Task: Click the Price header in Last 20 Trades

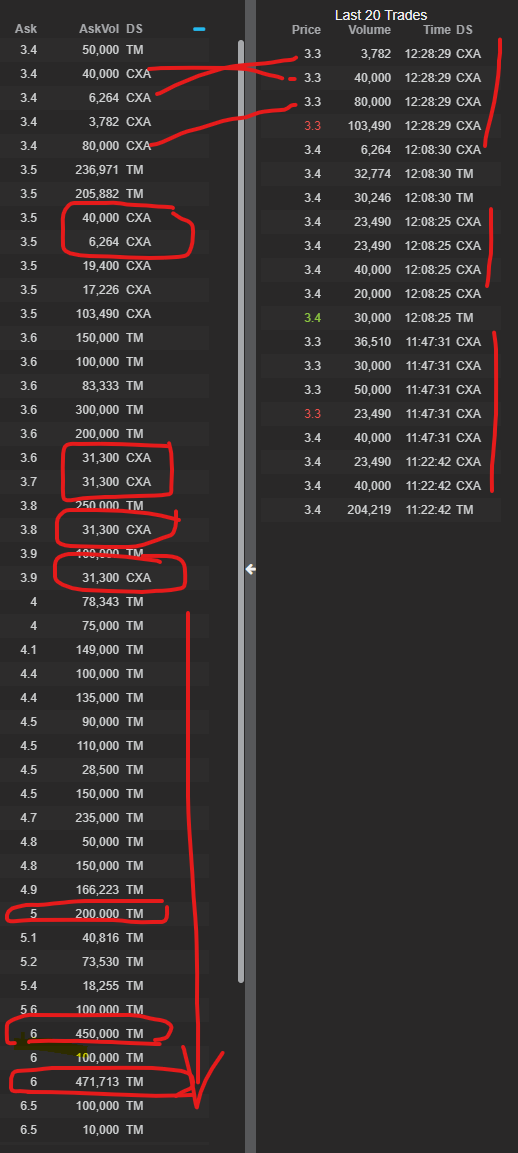Action: pos(306,30)
